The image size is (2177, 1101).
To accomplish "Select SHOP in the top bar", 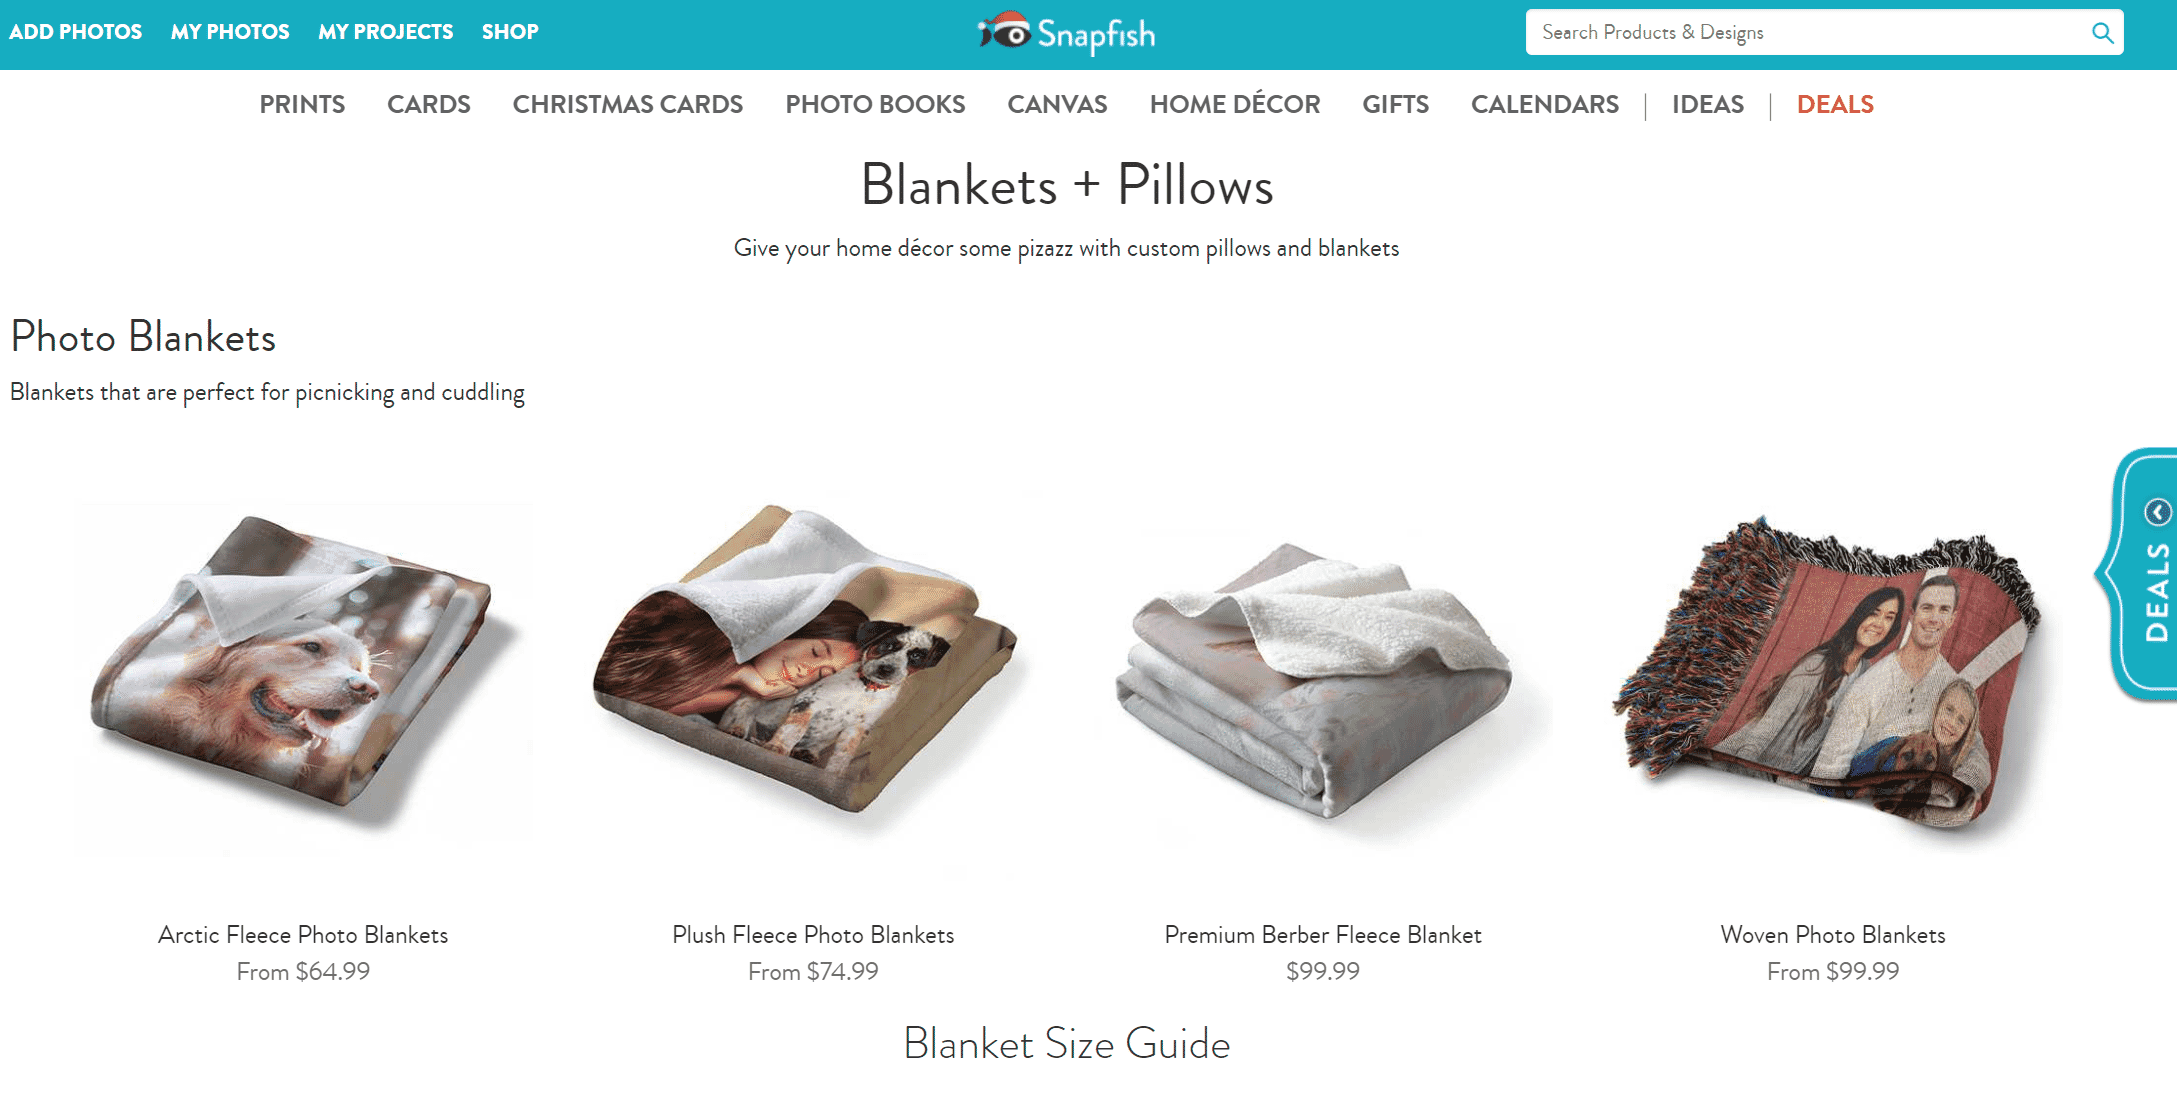I will tap(510, 32).
